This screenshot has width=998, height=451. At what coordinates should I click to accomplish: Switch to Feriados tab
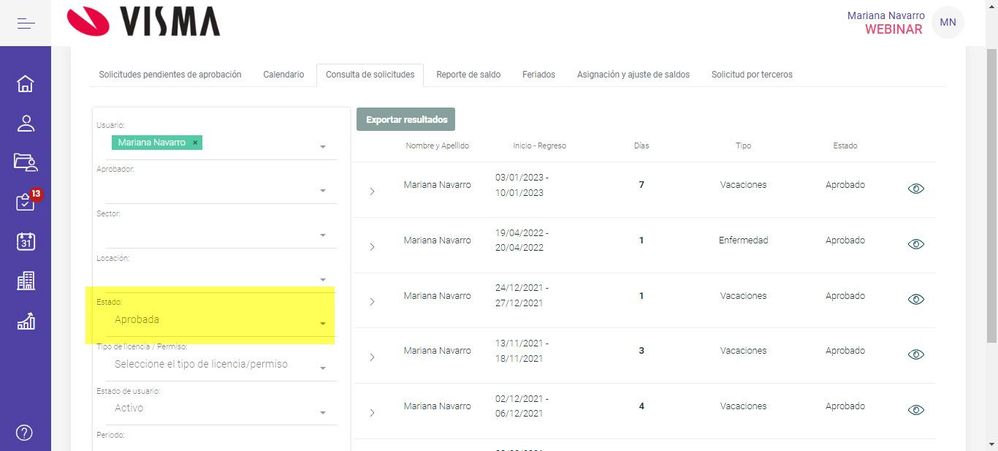(x=538, y=74)
